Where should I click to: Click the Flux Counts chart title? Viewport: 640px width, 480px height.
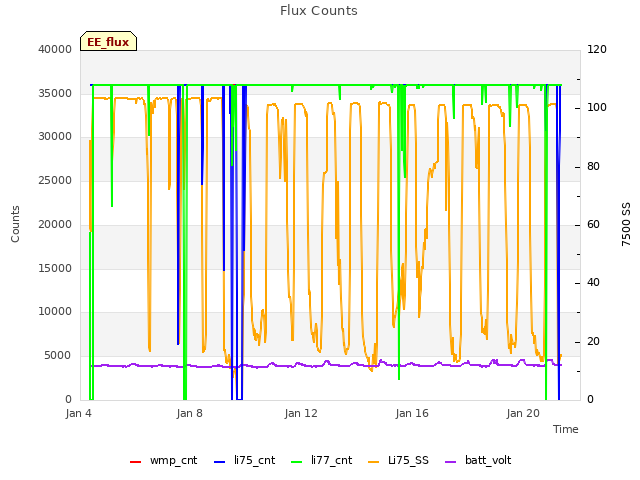(319, 11)
